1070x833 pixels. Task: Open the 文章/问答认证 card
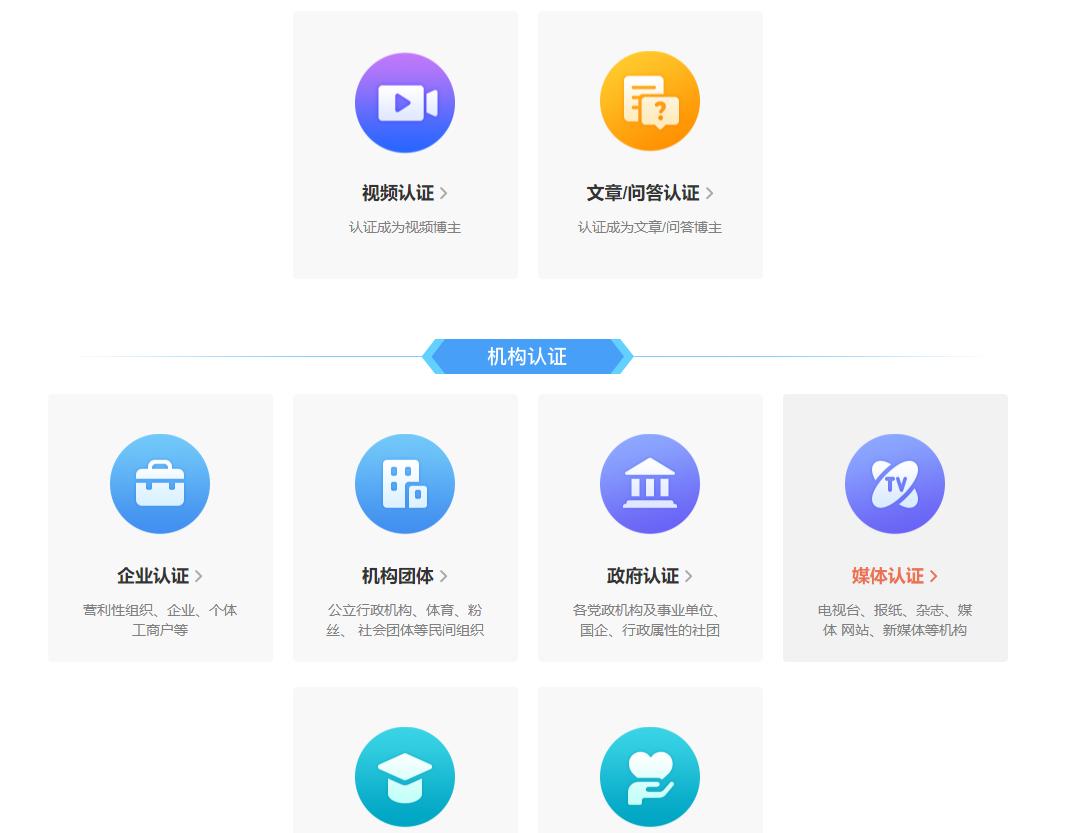(x=650, y=145)
